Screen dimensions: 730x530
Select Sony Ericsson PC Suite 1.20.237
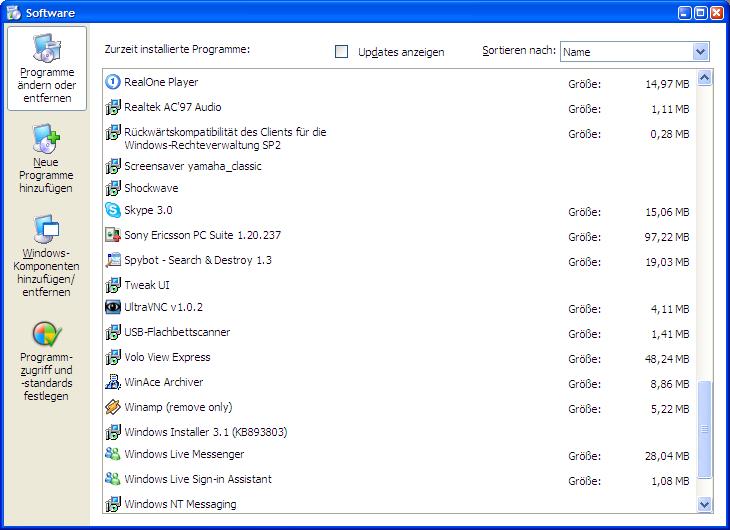[203, 235]
